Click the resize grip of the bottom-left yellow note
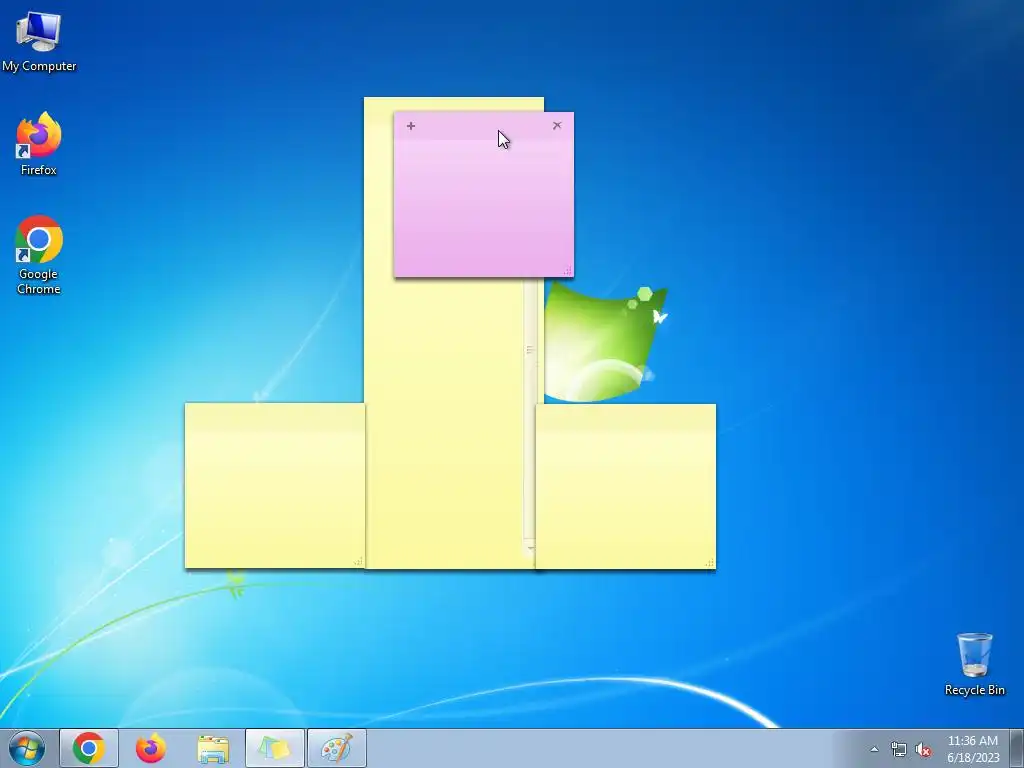 358,562
